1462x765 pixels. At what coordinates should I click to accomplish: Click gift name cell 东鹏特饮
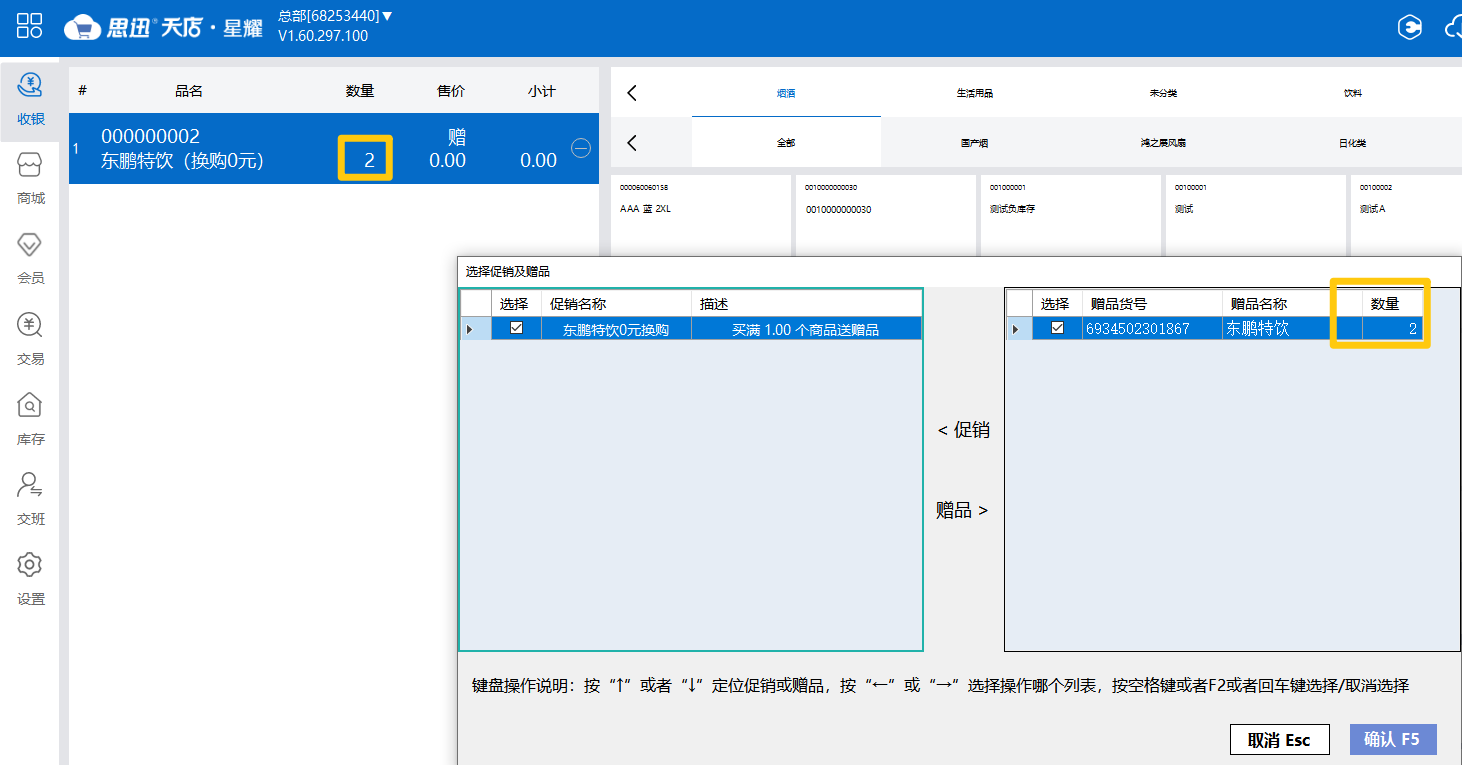coord(1292,328)
